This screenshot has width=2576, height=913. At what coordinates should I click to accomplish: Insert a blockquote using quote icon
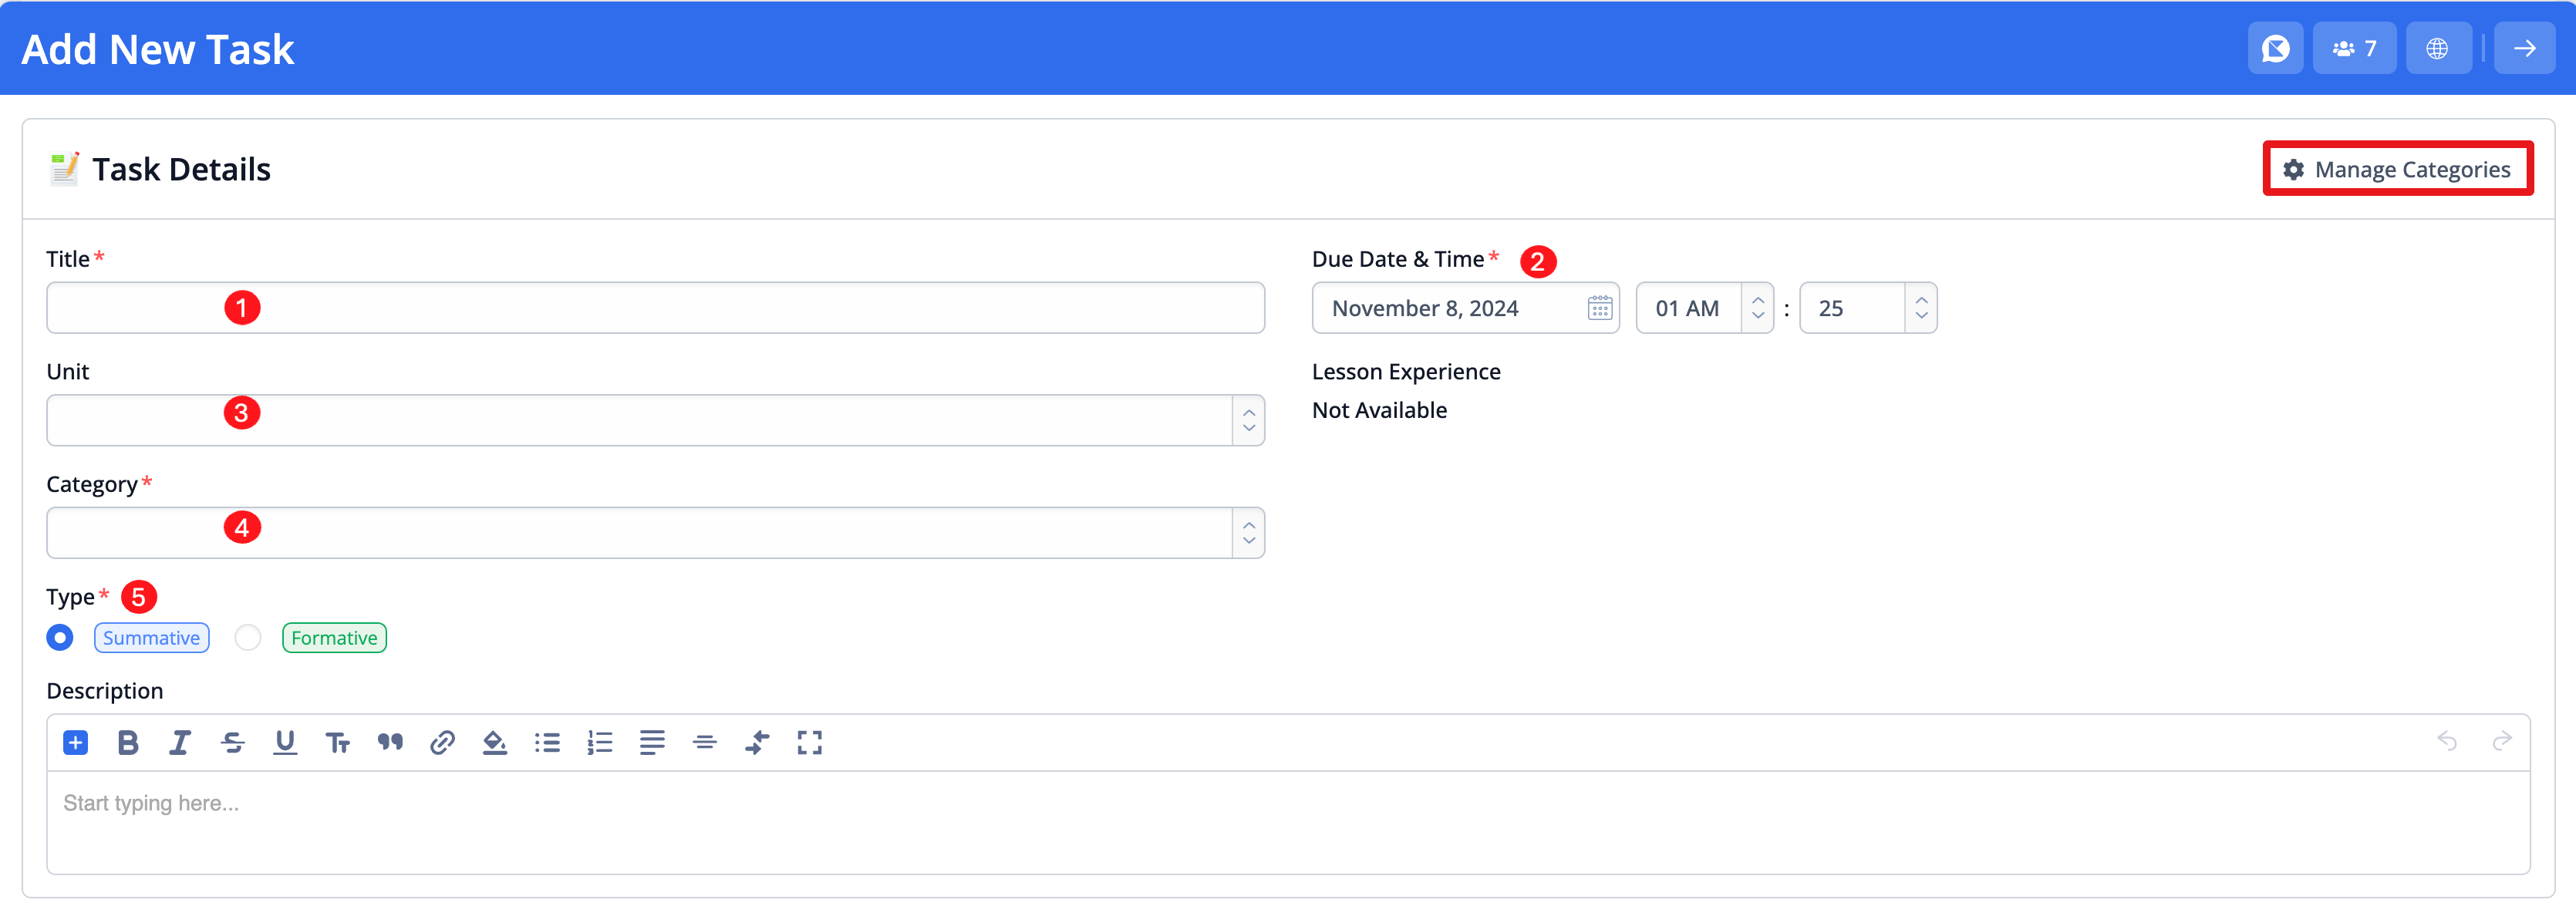tap(390, 742)
